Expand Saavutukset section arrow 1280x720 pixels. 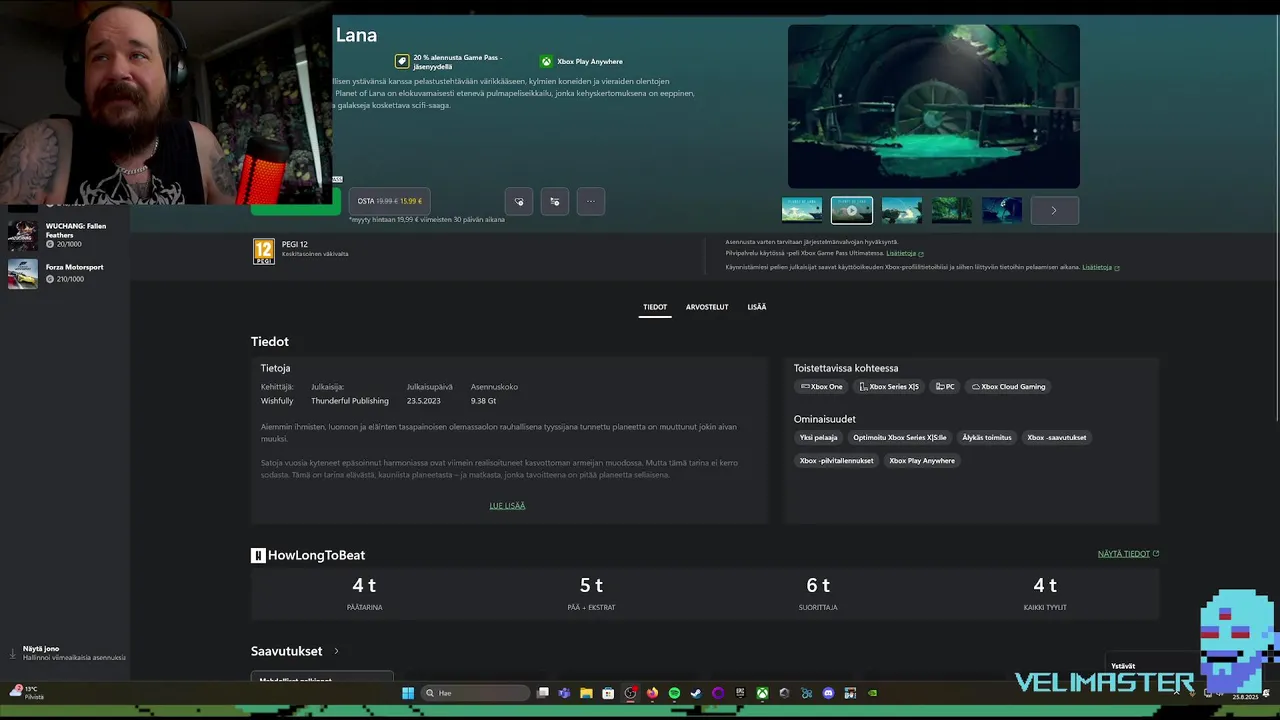(x=336, y=651)
